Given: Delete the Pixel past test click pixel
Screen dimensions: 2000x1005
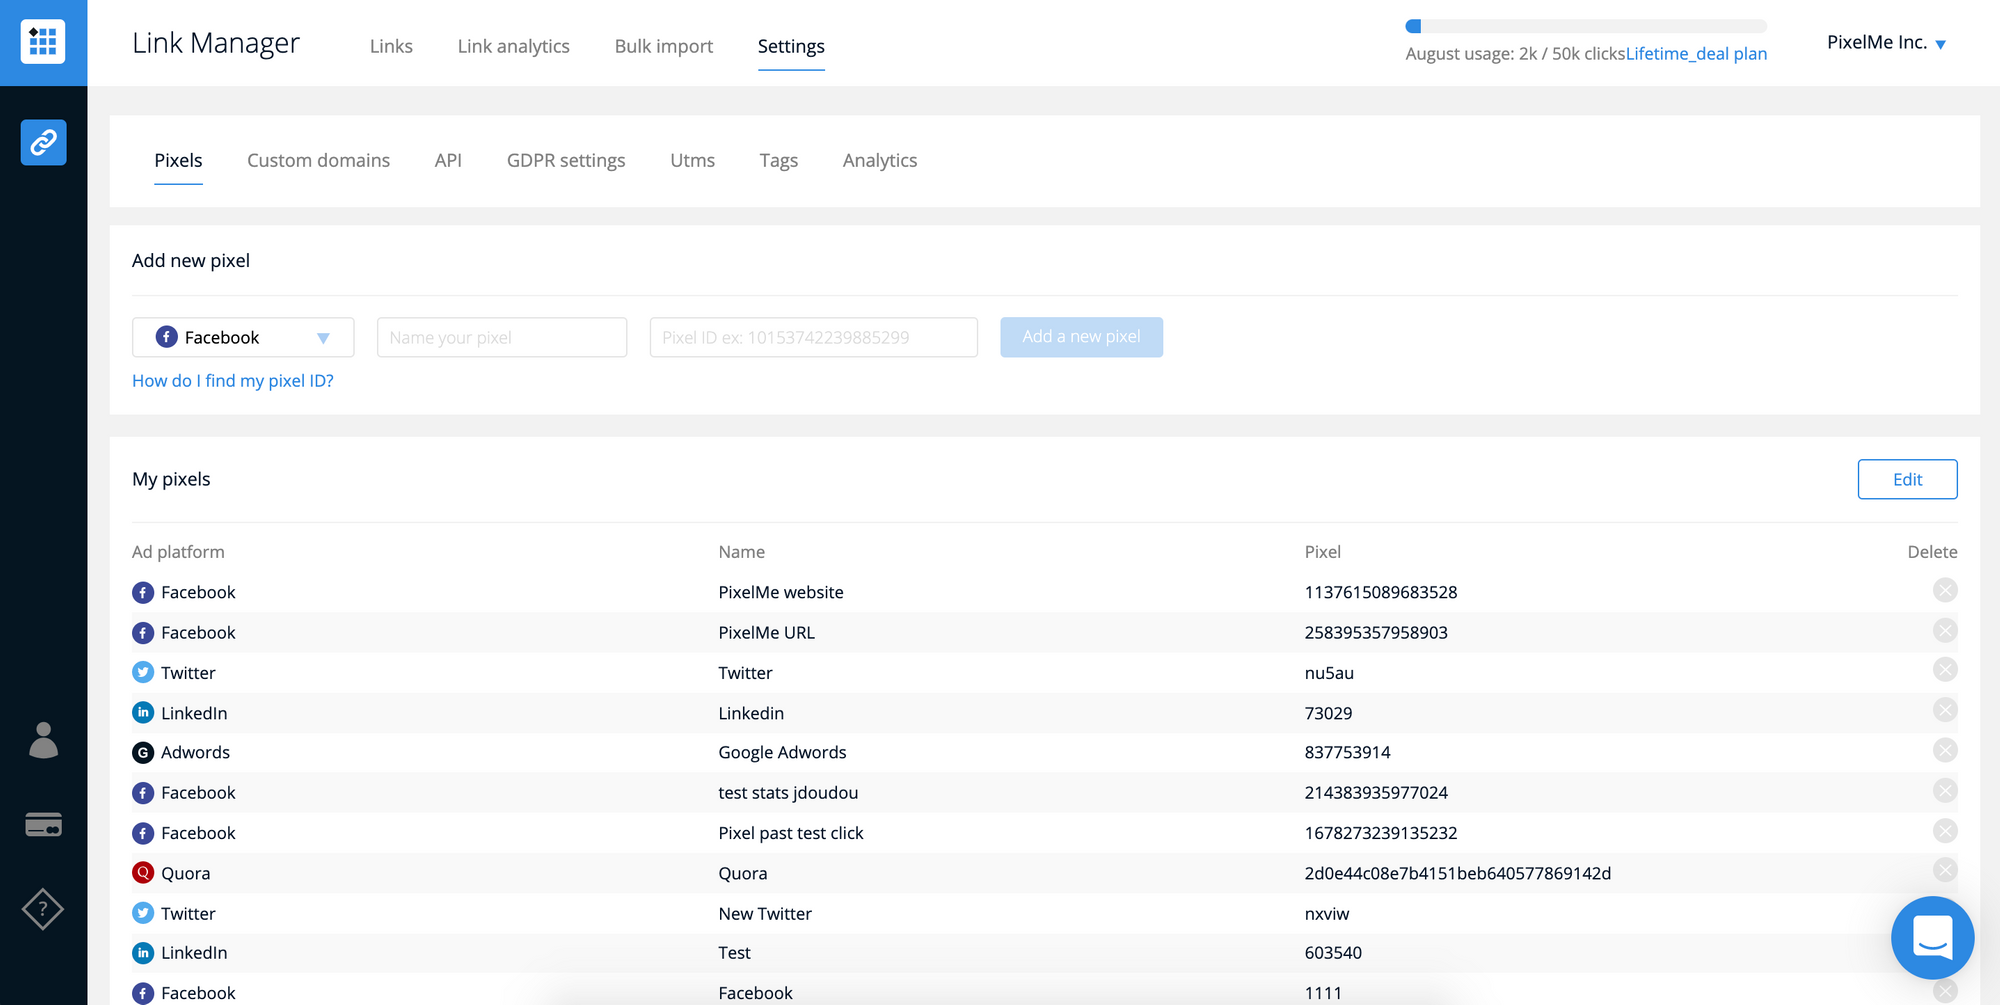Looking at the screenshot, I should pos(1945,831).
